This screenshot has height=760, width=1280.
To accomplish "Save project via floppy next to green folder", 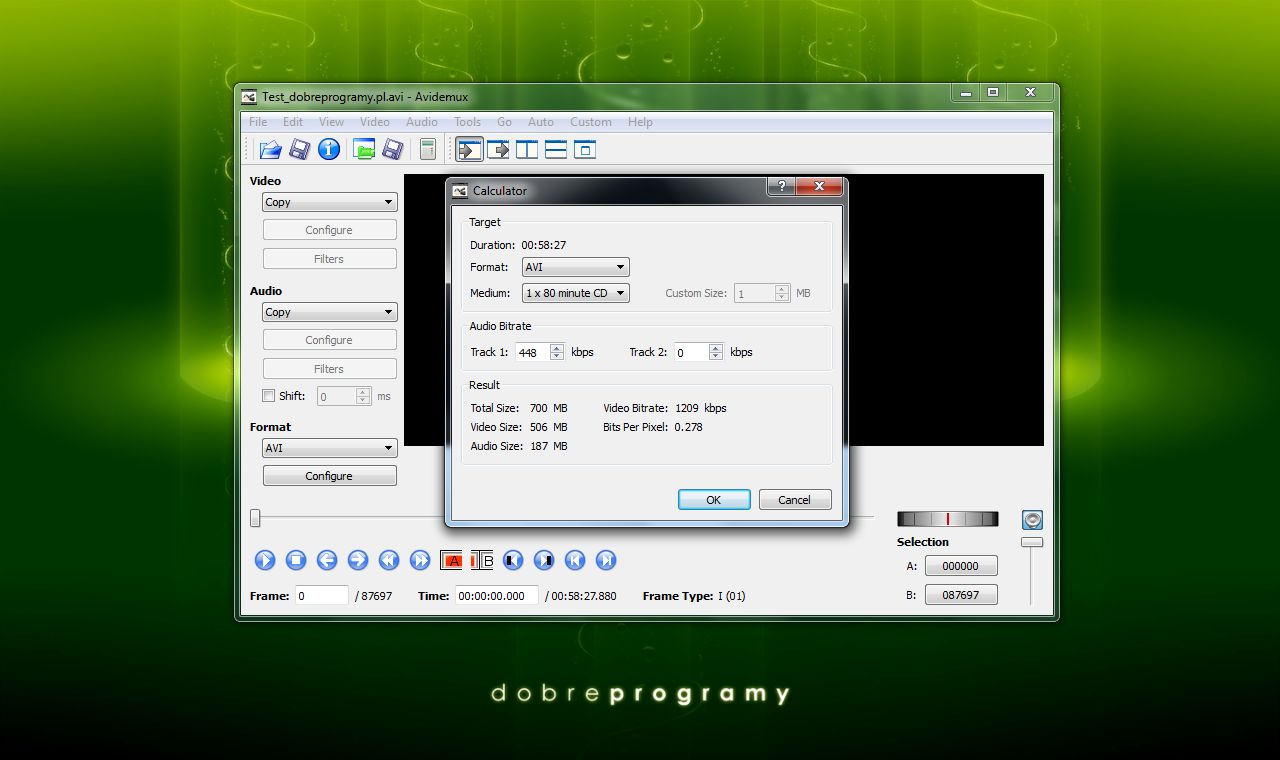I will (x=393, y=150).
